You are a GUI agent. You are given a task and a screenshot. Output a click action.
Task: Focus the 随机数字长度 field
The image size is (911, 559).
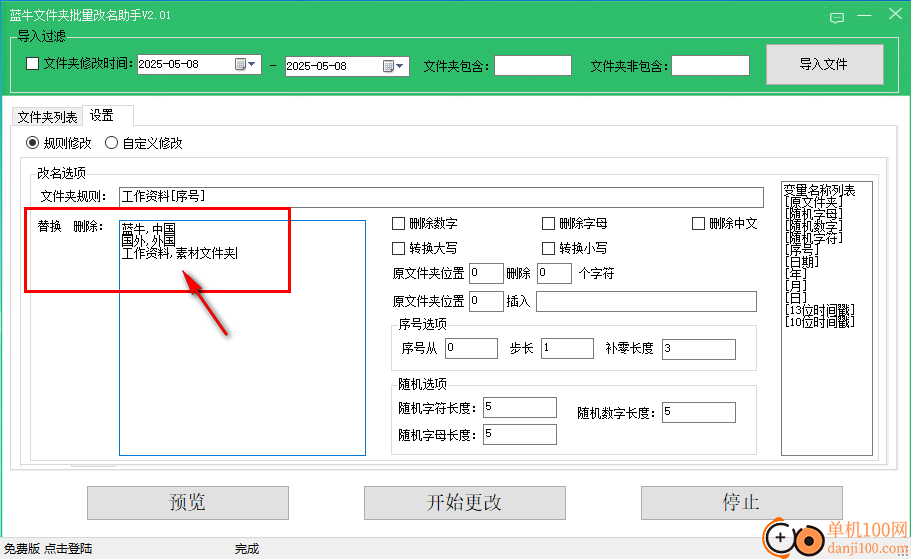(698, 412)
